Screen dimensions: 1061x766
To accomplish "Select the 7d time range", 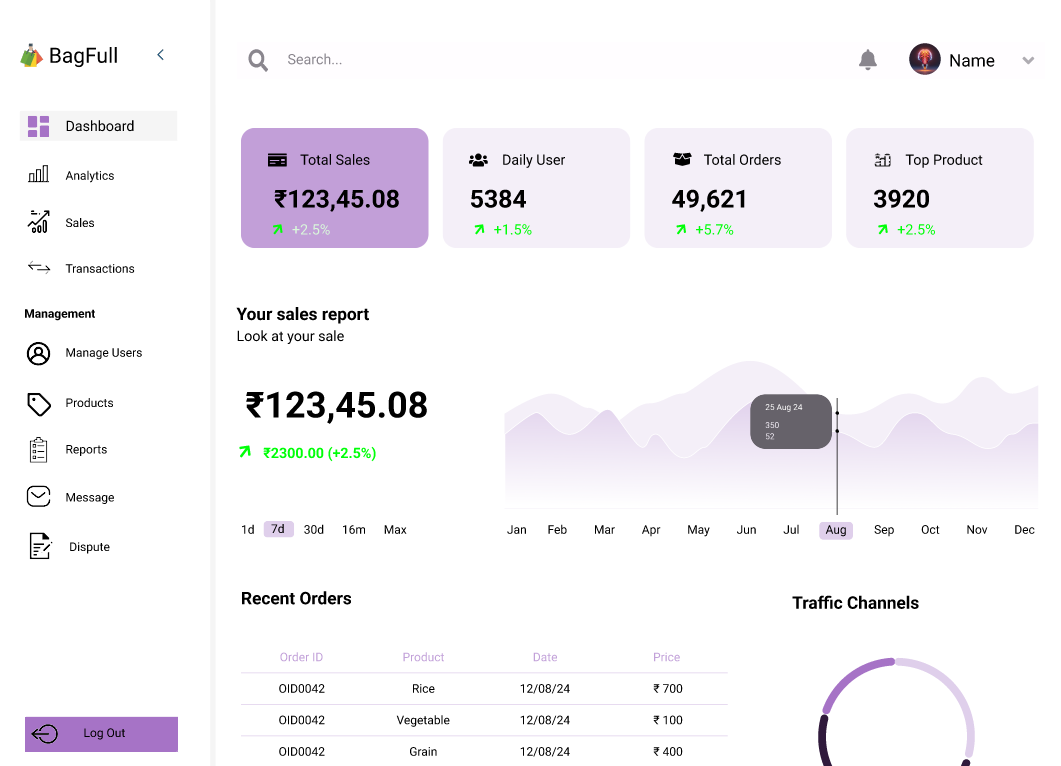I will (x=278, y=529).
